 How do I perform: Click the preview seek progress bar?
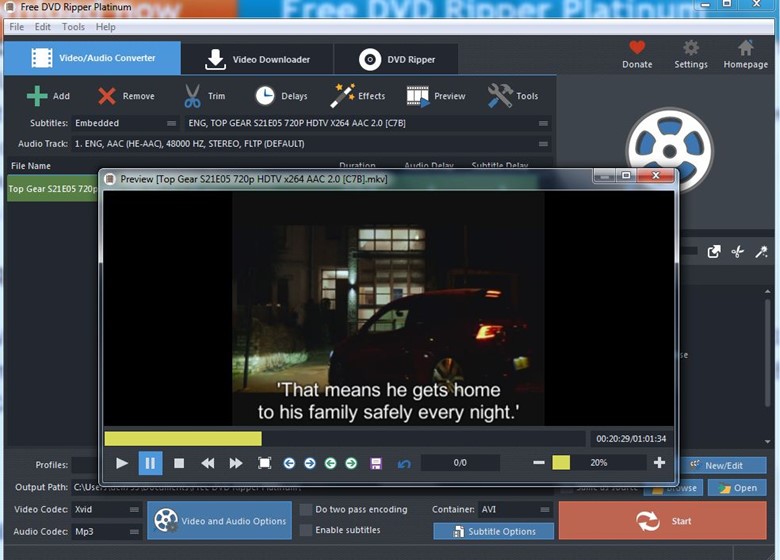pyautogui.click(x=344, y=439)
